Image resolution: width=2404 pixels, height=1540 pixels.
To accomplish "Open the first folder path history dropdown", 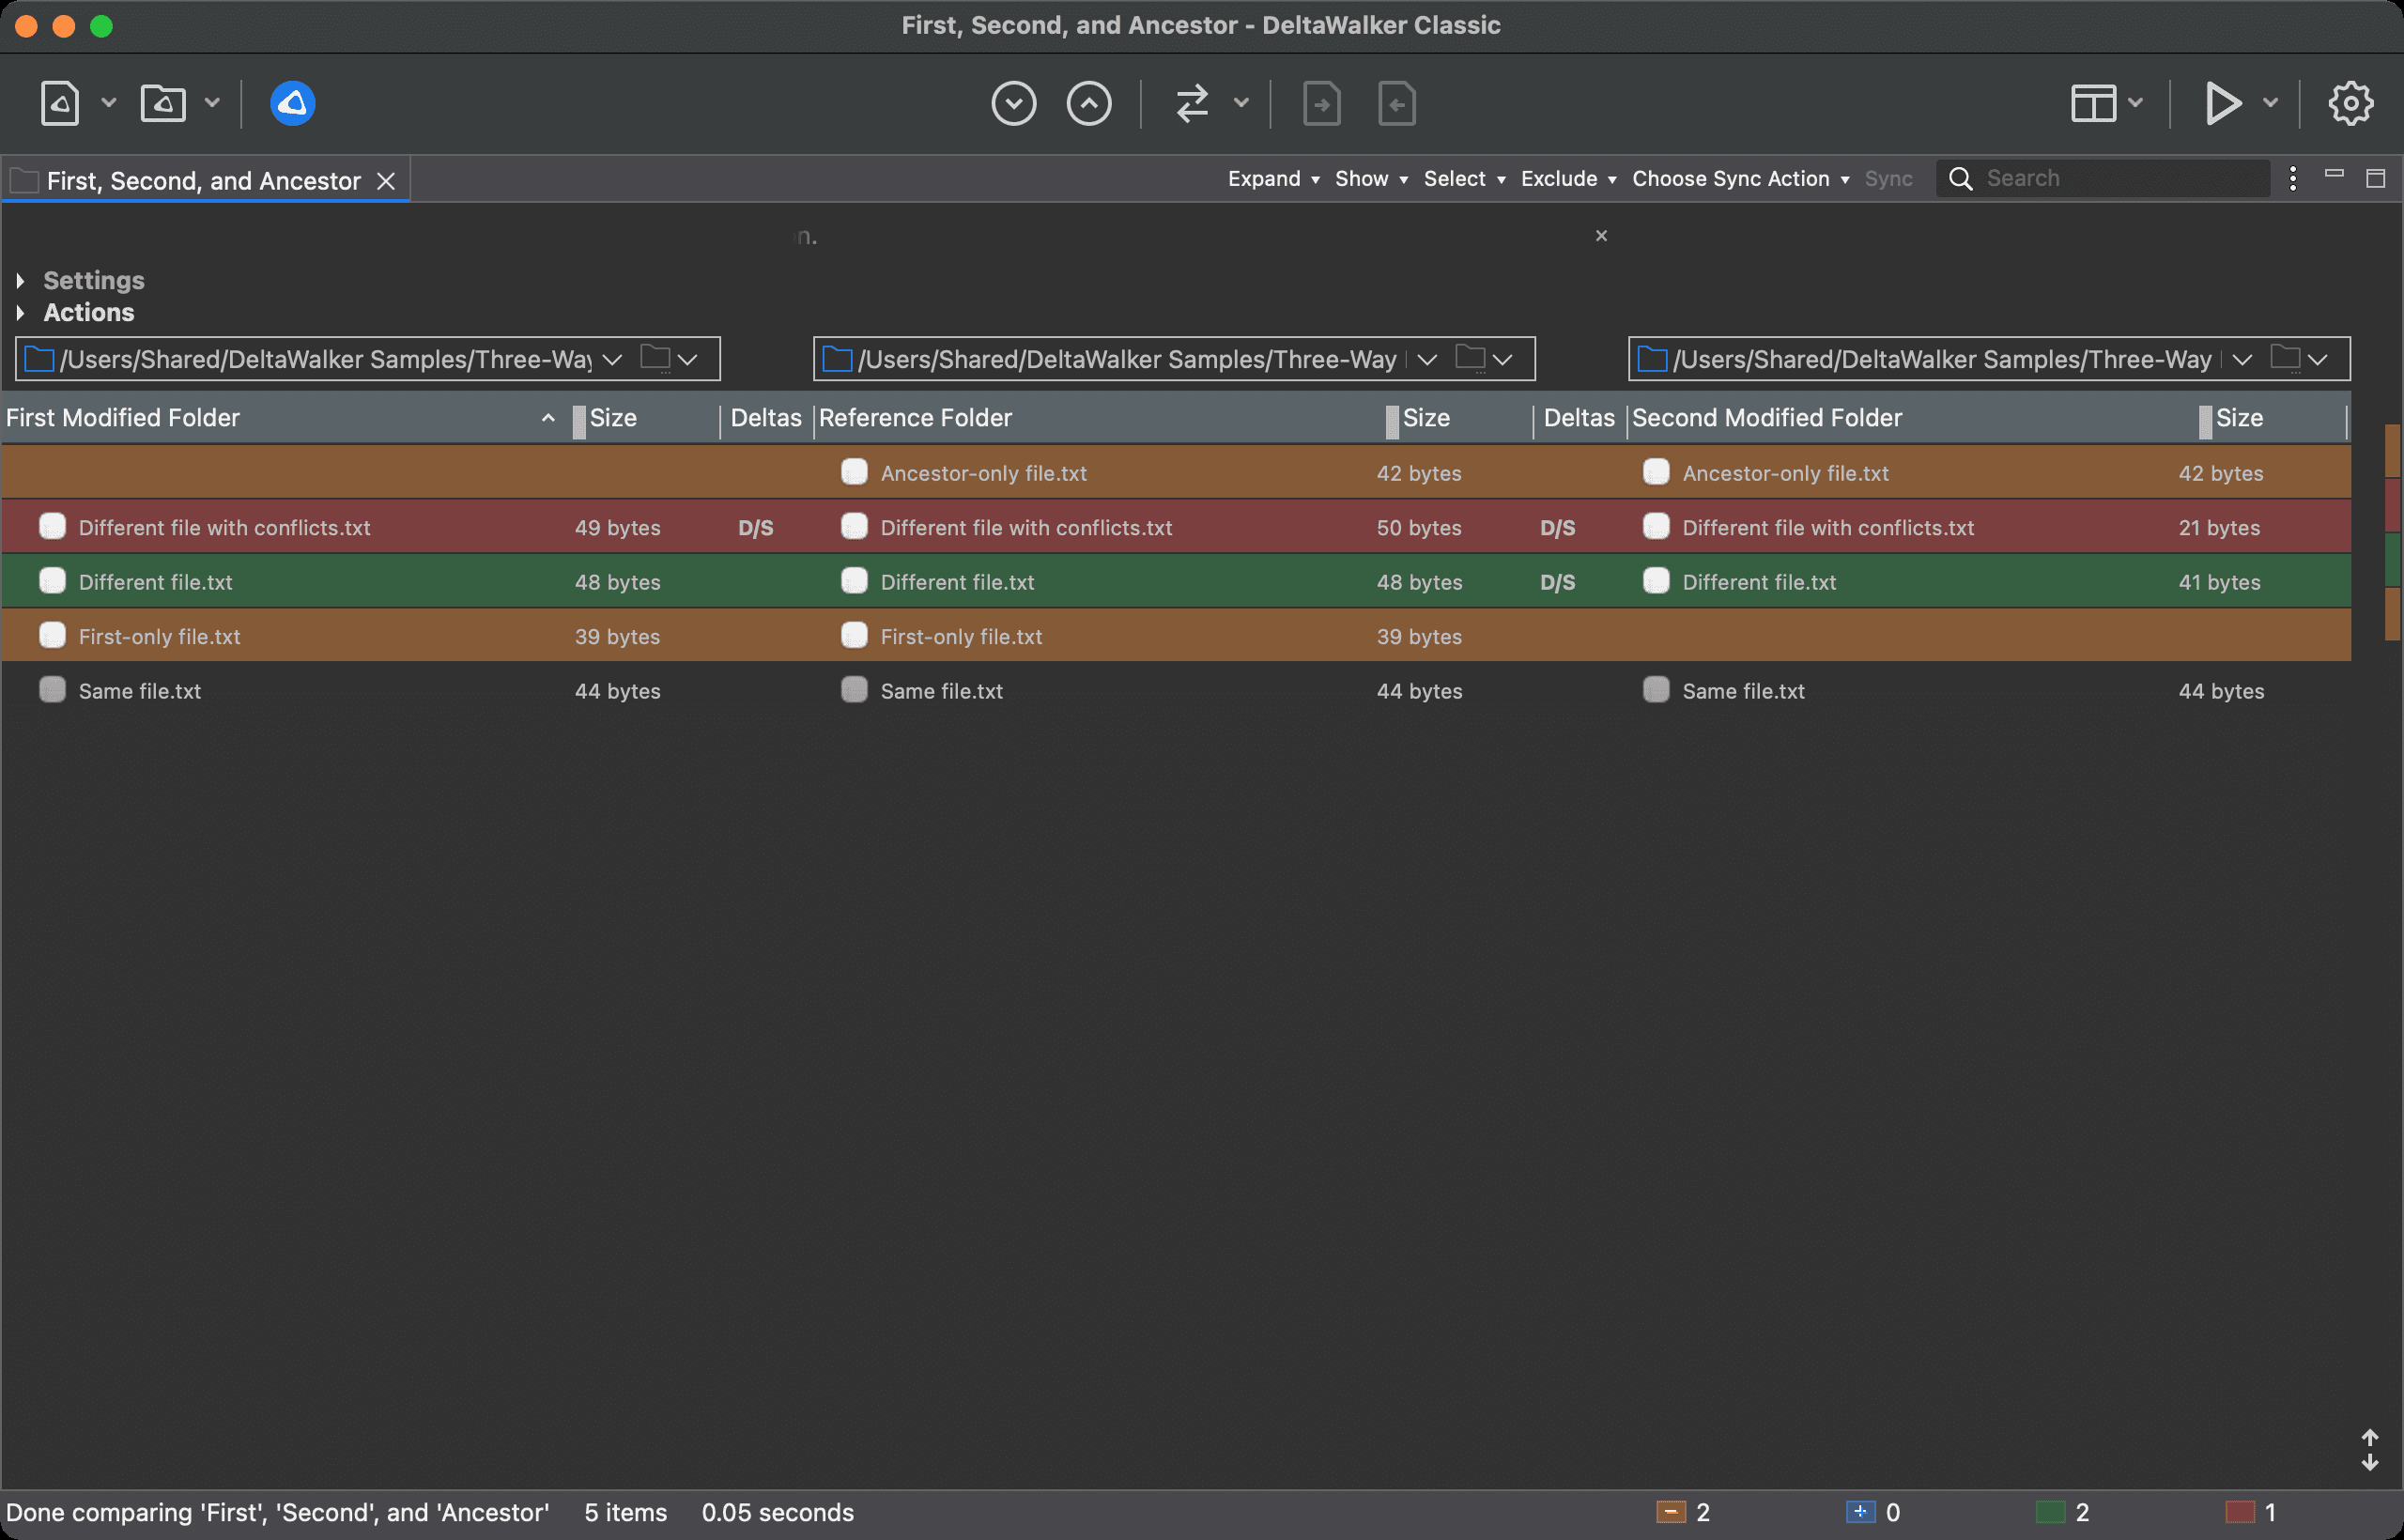I will [x=612, y=359].
